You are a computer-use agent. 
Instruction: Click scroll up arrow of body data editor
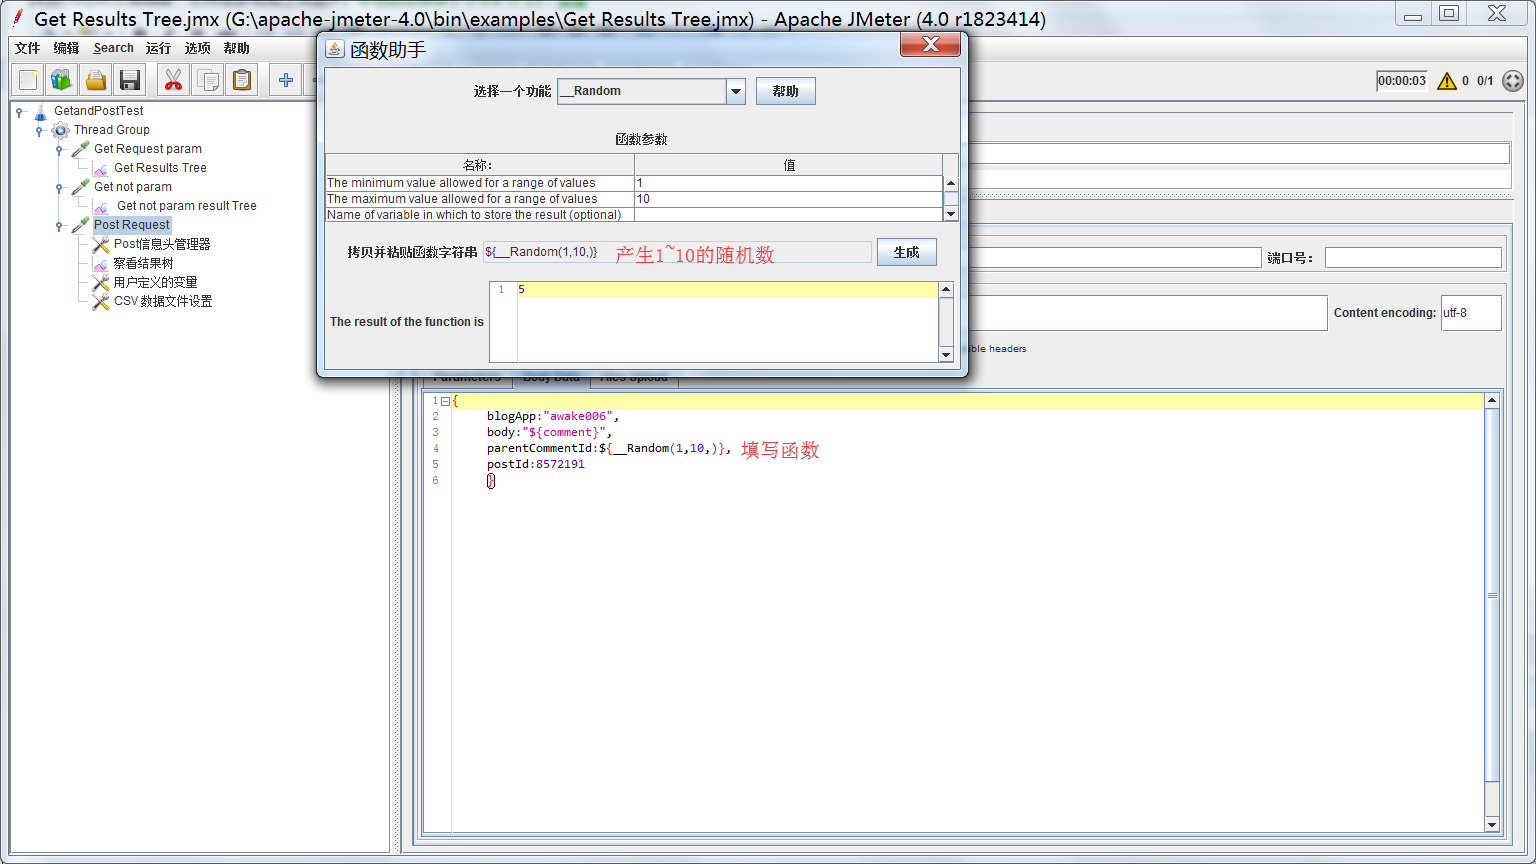point(1492,400)
